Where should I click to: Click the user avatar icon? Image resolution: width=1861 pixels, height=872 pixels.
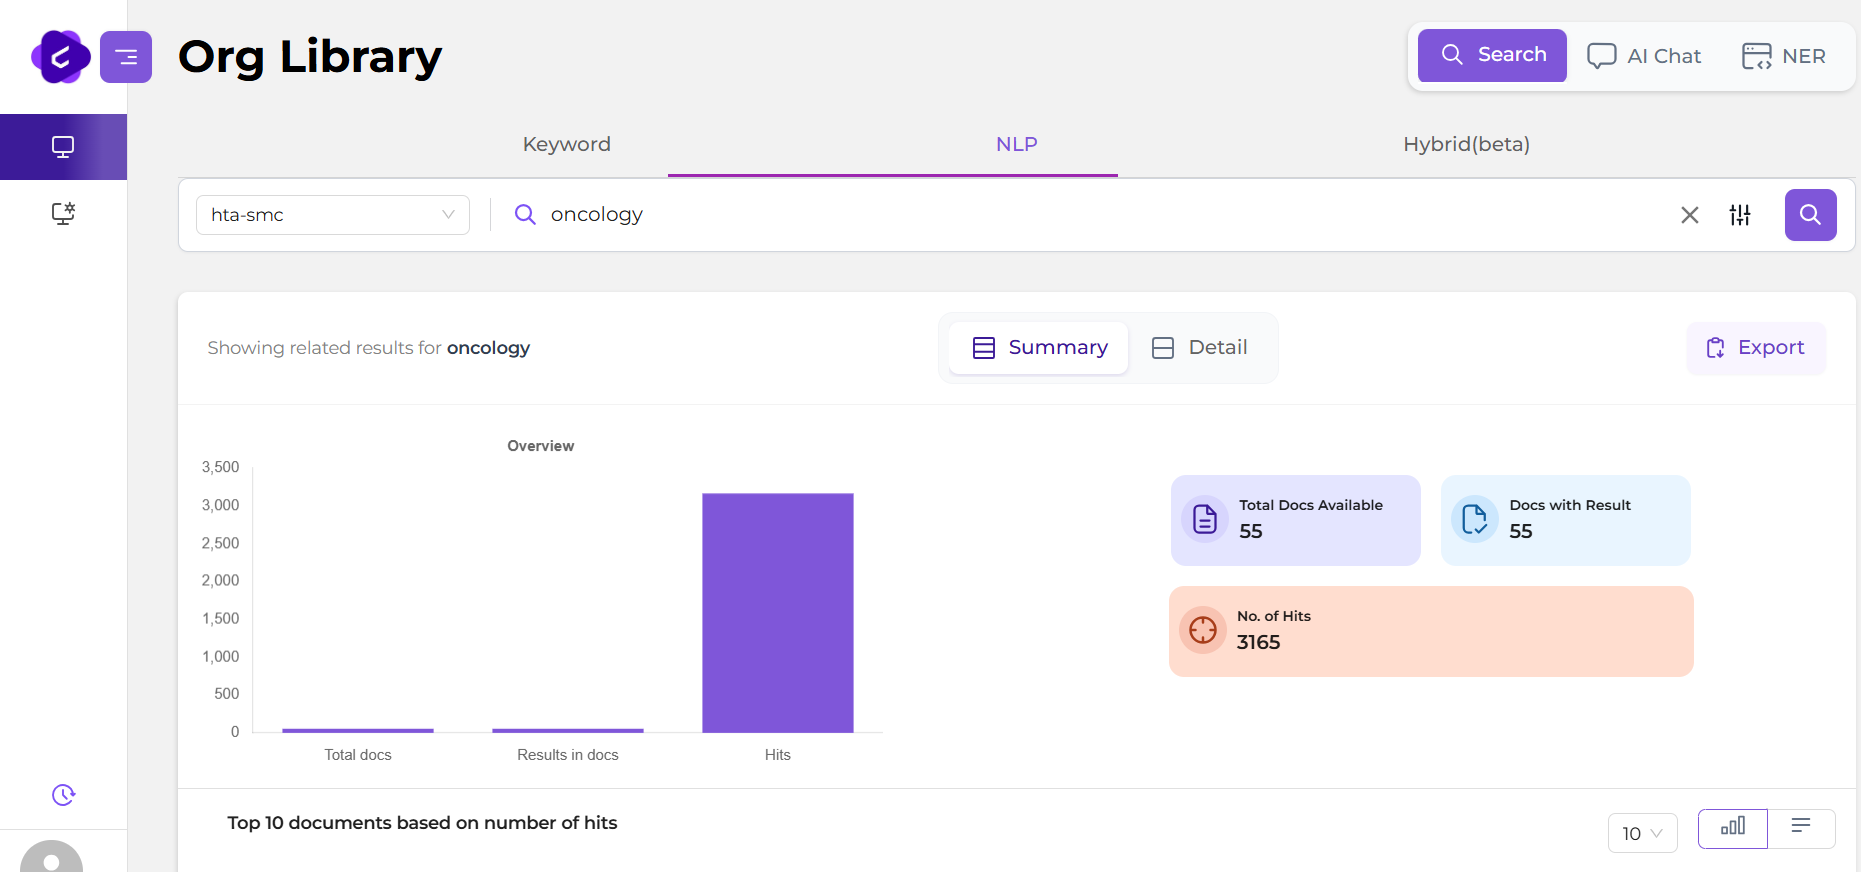tap(51, 858)
